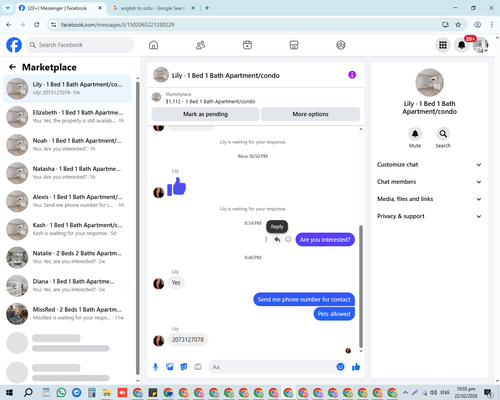Screen dimensions: 500x400
Task: Open the Diana conversation
Action: [x=67, y=285]
